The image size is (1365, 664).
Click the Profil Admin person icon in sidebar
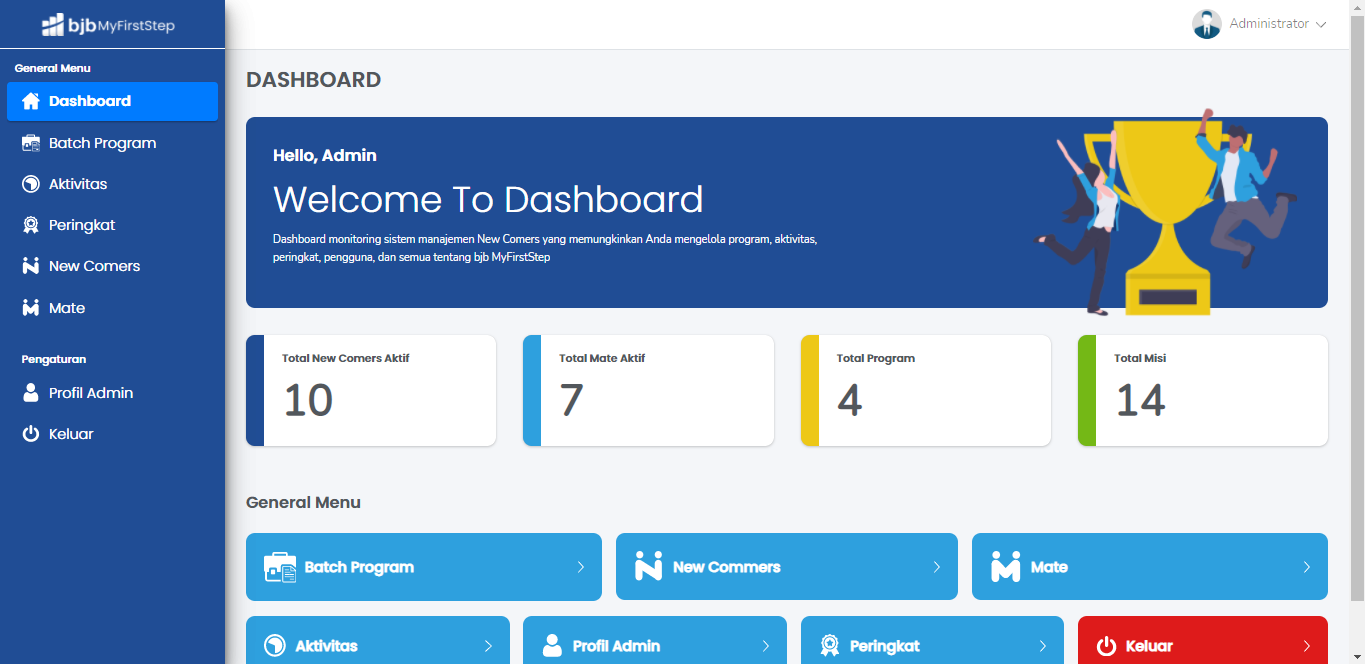tap(31, 392)
